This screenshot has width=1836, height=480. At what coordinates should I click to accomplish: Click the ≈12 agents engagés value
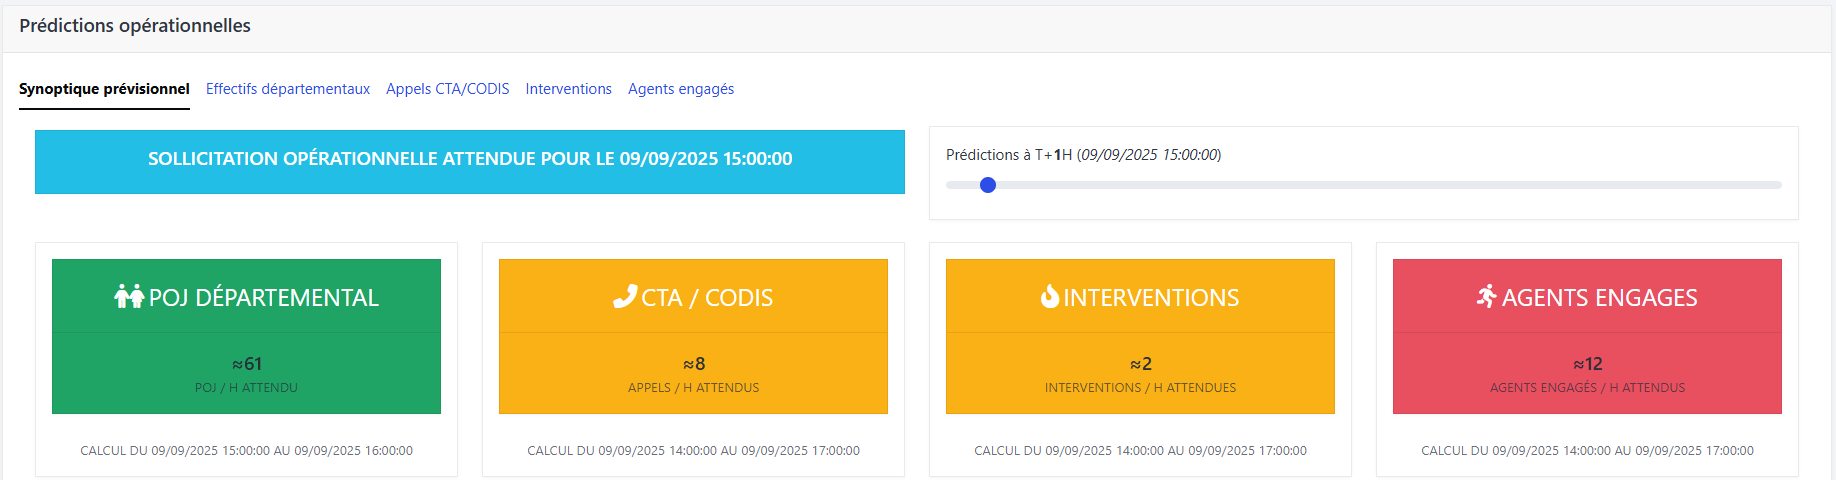click(x=1587, y=364)
